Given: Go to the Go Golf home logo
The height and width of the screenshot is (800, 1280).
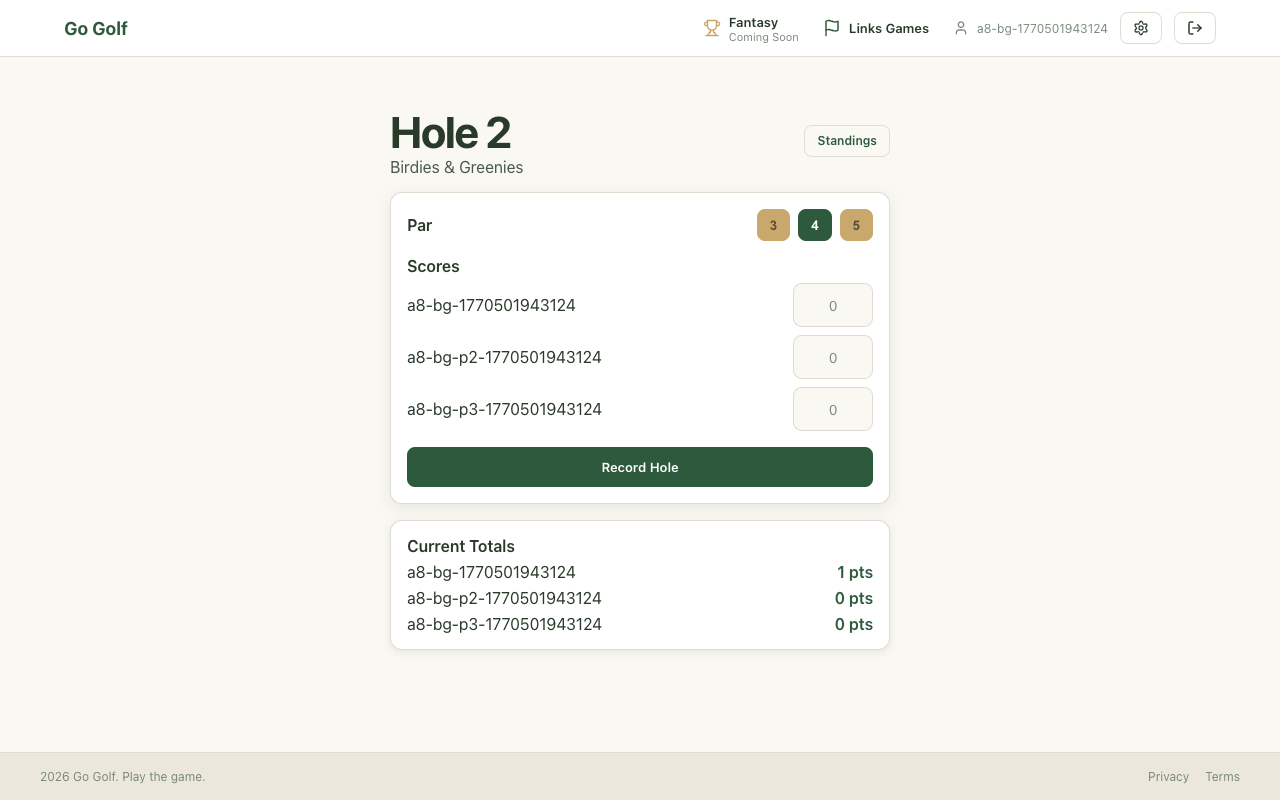Looking at the screenshot, I should pyautogui.click(x=96, y=29).
